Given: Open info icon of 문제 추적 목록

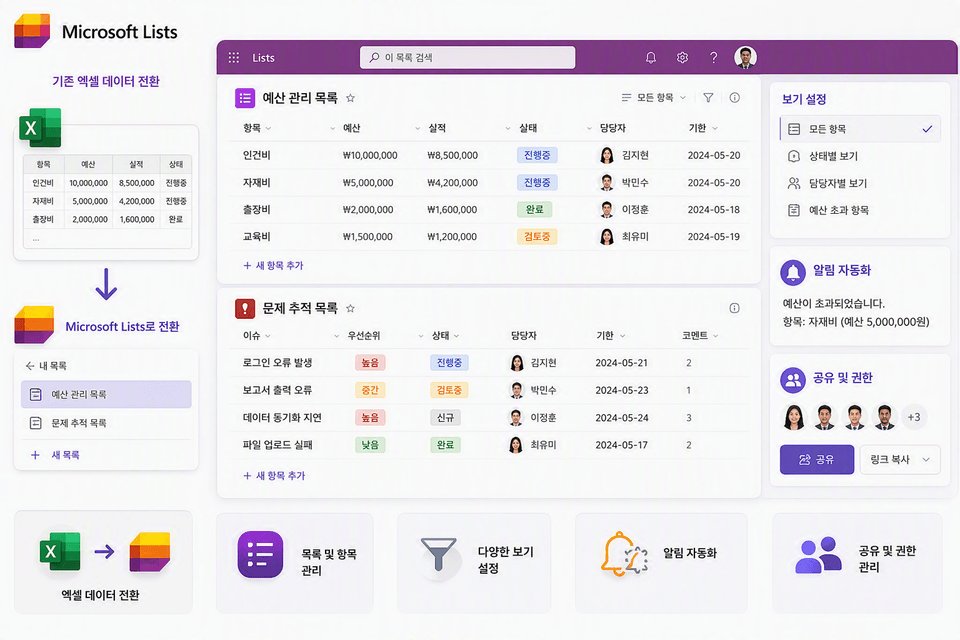Looking at the screenshot, I should click(735, 308).
